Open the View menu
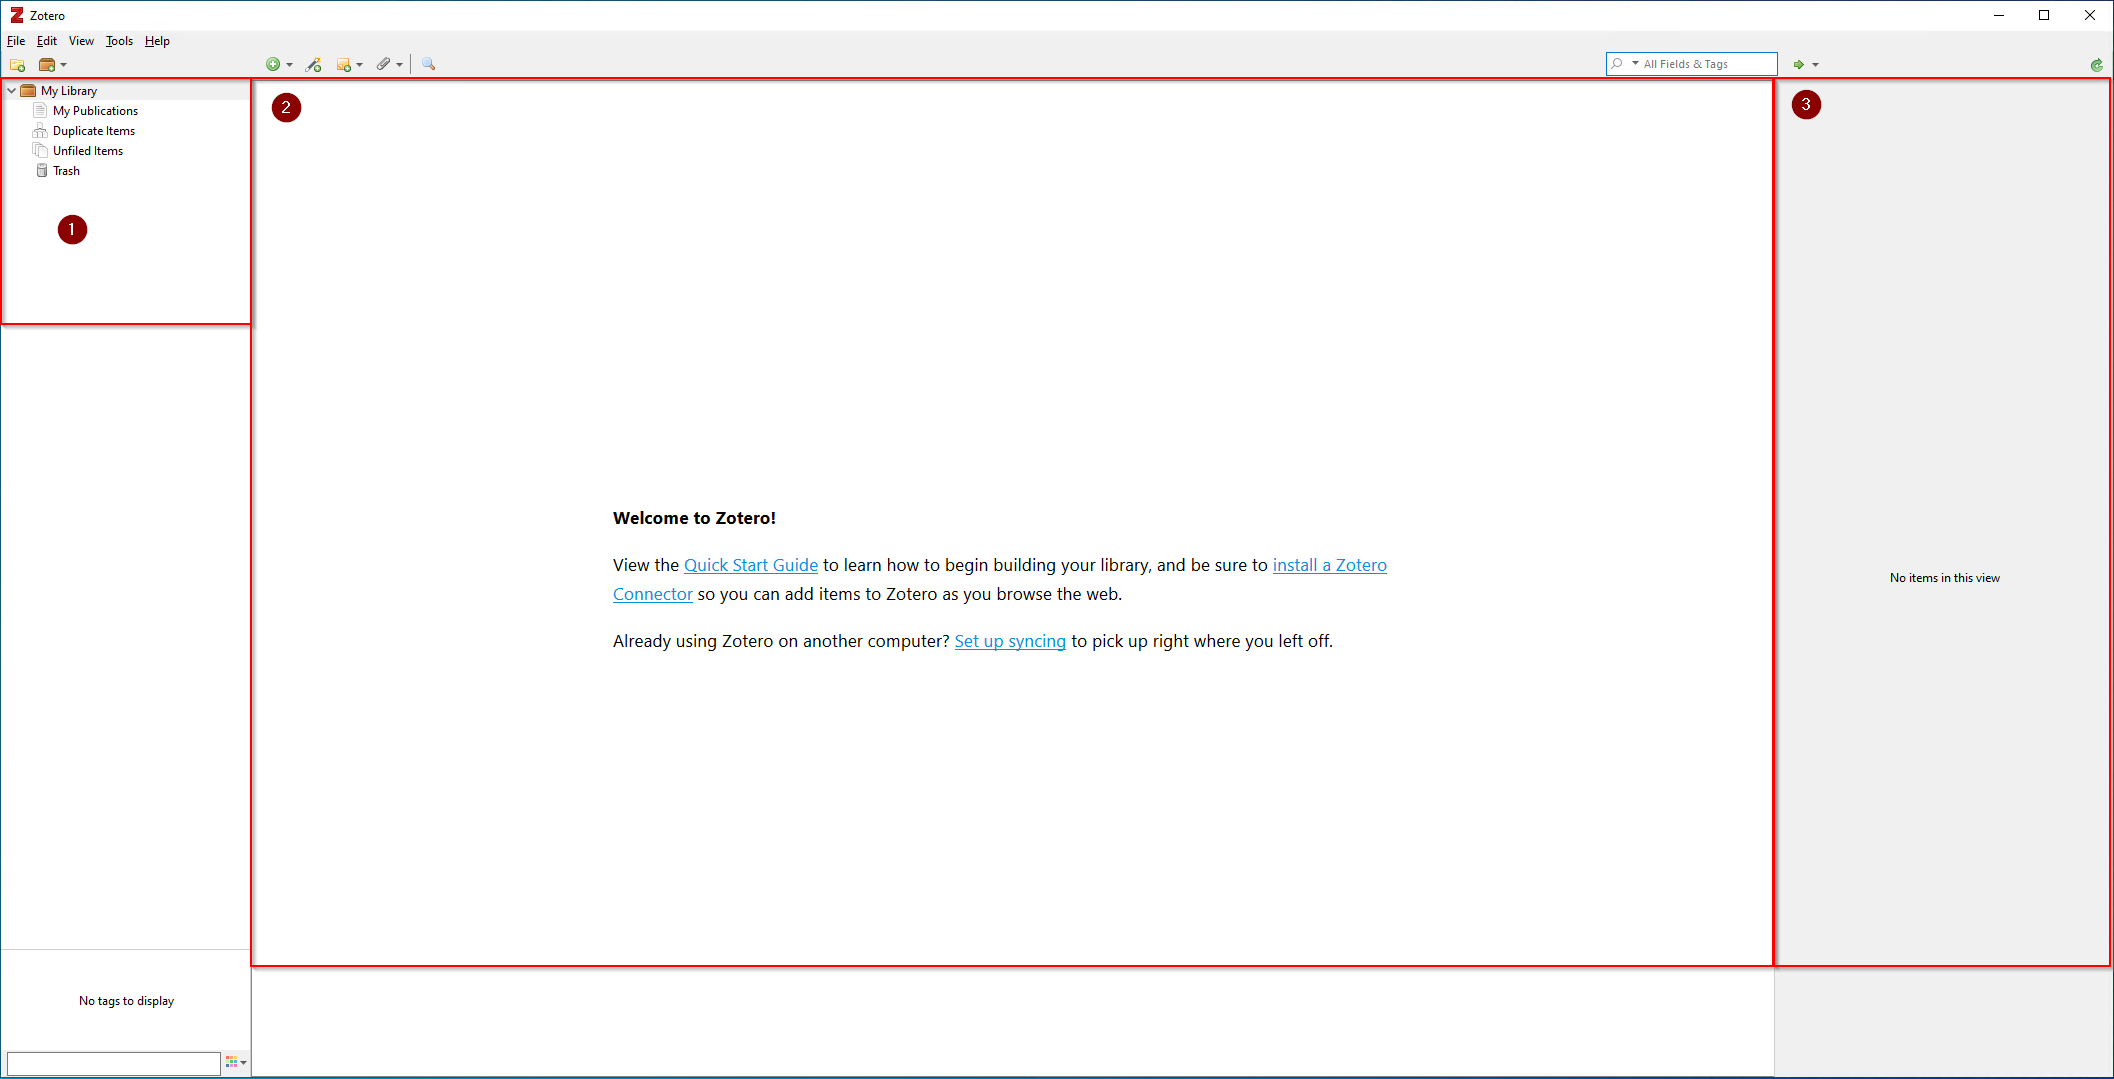The width and height of the screenshot is (2114, 1079). click(81, 41)
